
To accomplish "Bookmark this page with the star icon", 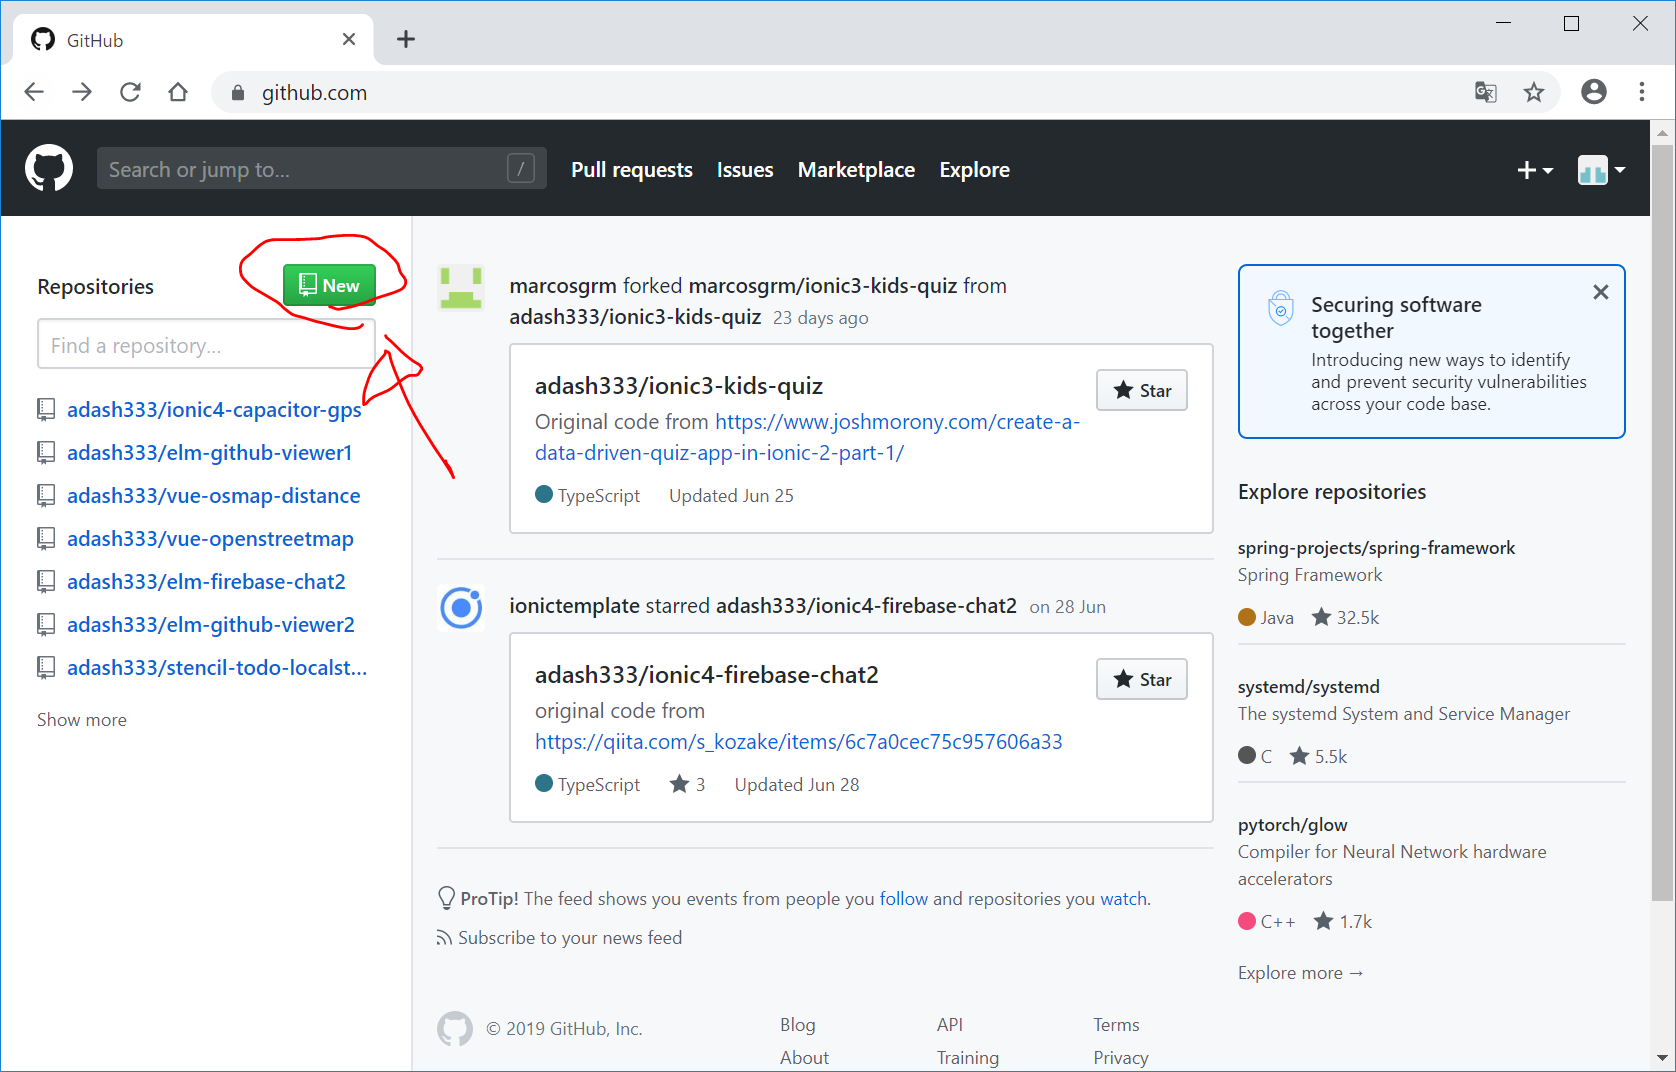I will pos(1533,92).
